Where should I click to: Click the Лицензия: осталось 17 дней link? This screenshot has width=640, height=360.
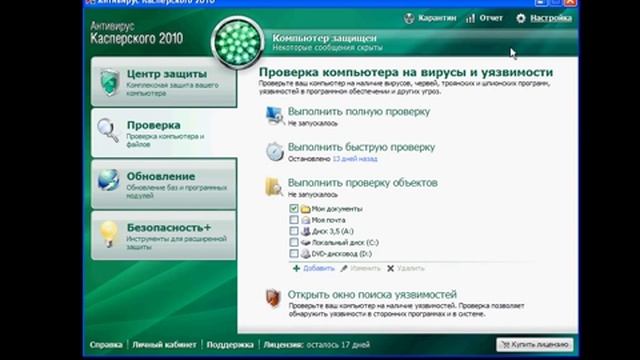pyautogui.click(x=316, y=345)
